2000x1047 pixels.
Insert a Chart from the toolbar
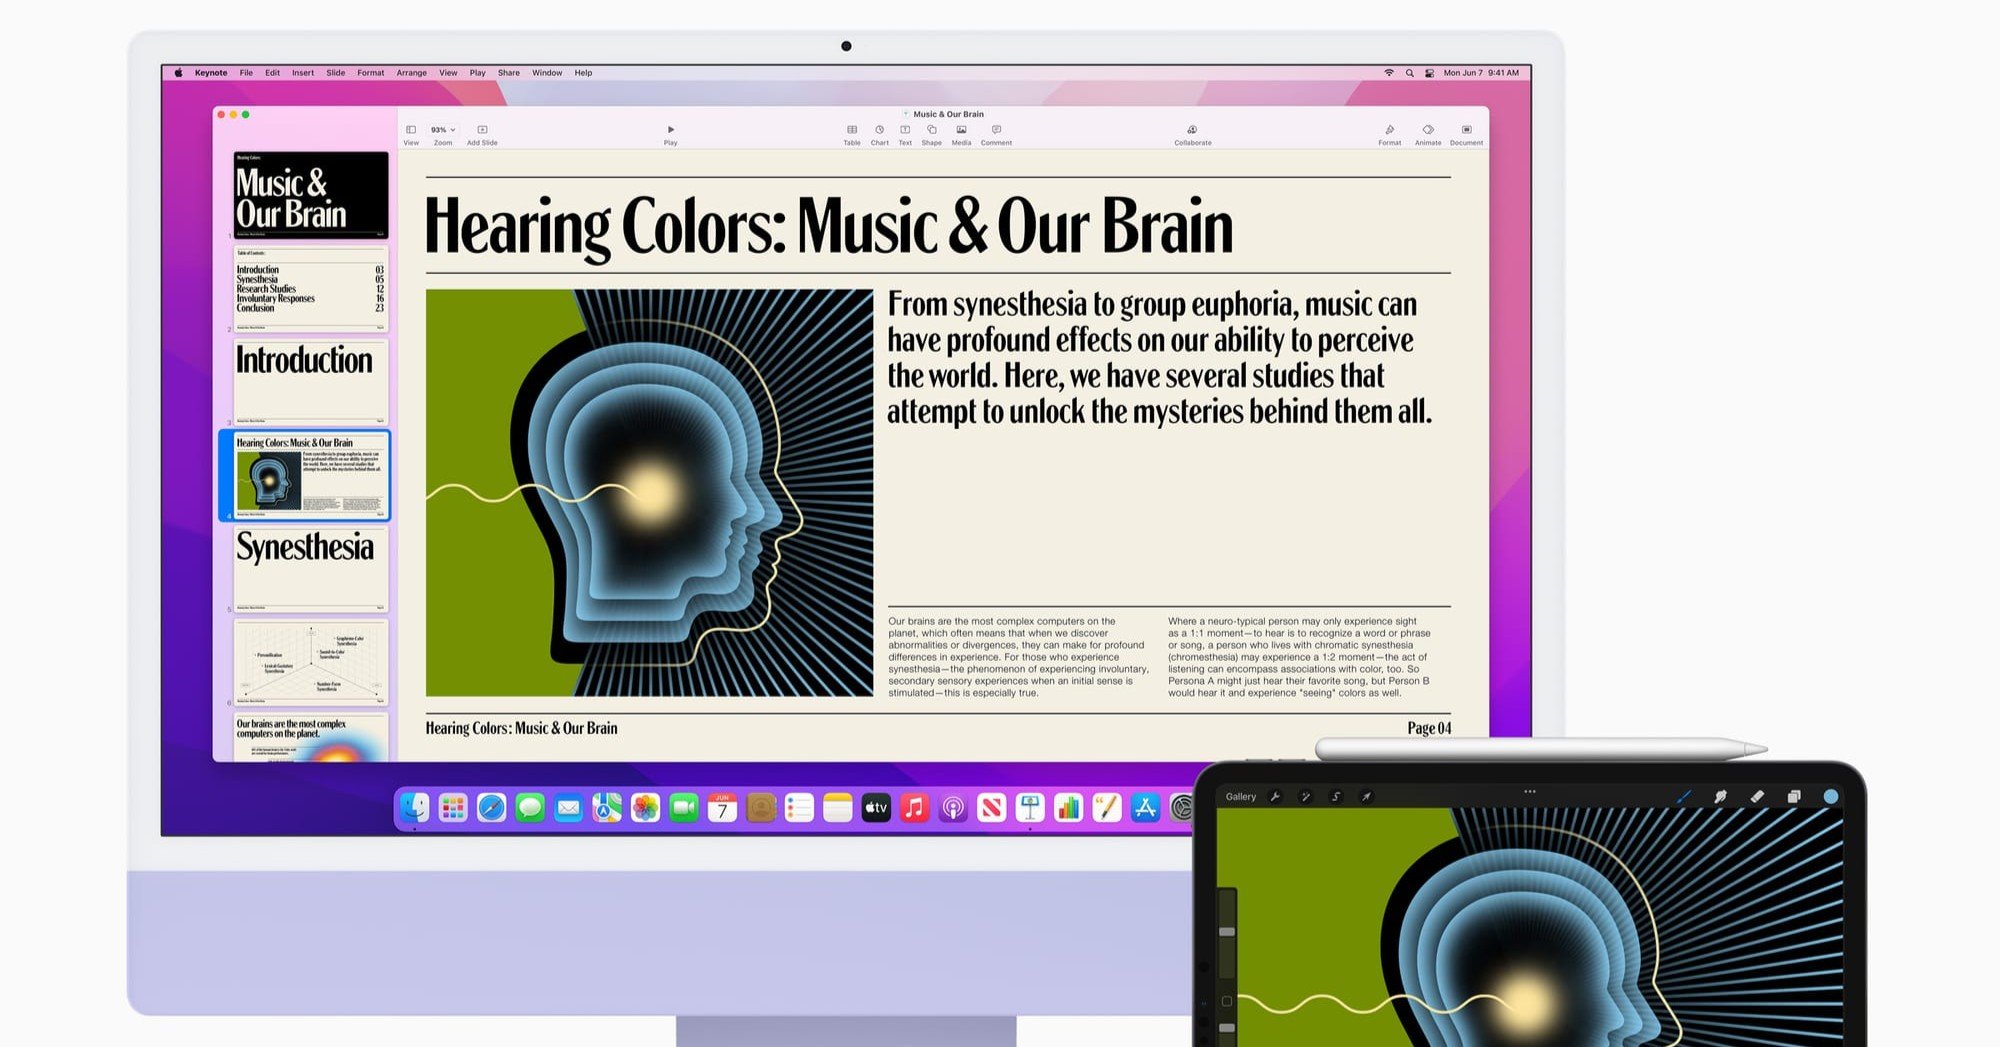[879, 134]
